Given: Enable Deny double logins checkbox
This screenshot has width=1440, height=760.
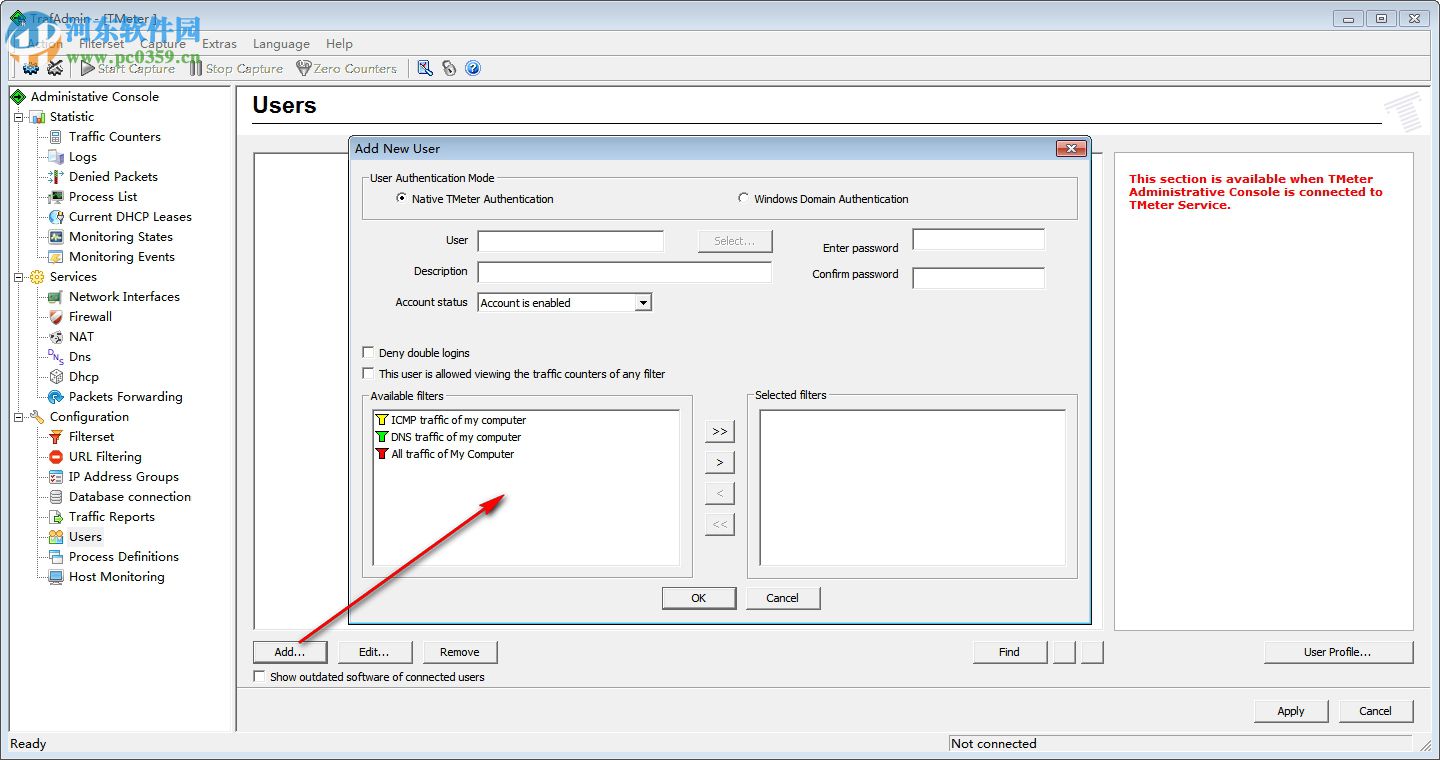Looking at the screenshot, I should [368, 352].
